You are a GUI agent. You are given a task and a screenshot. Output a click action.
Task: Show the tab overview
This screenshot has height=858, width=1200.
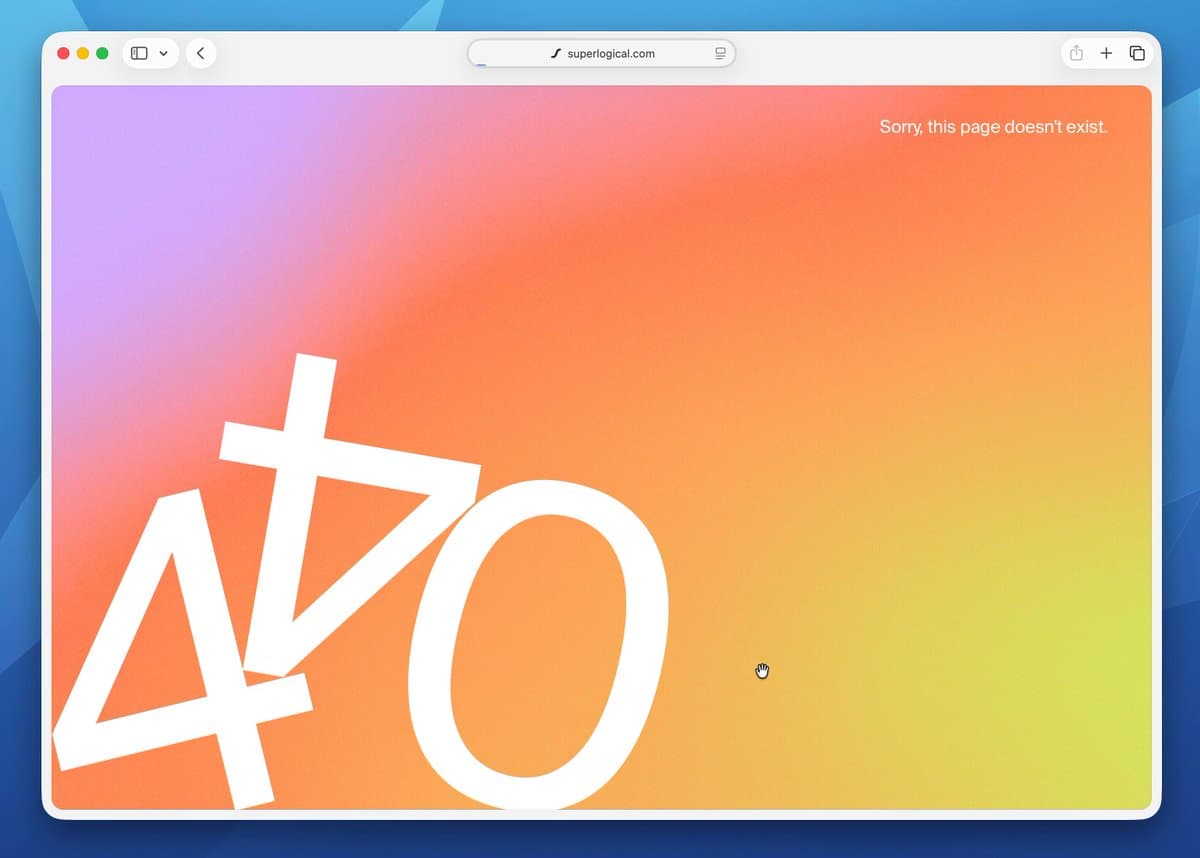click(1137, 53)
